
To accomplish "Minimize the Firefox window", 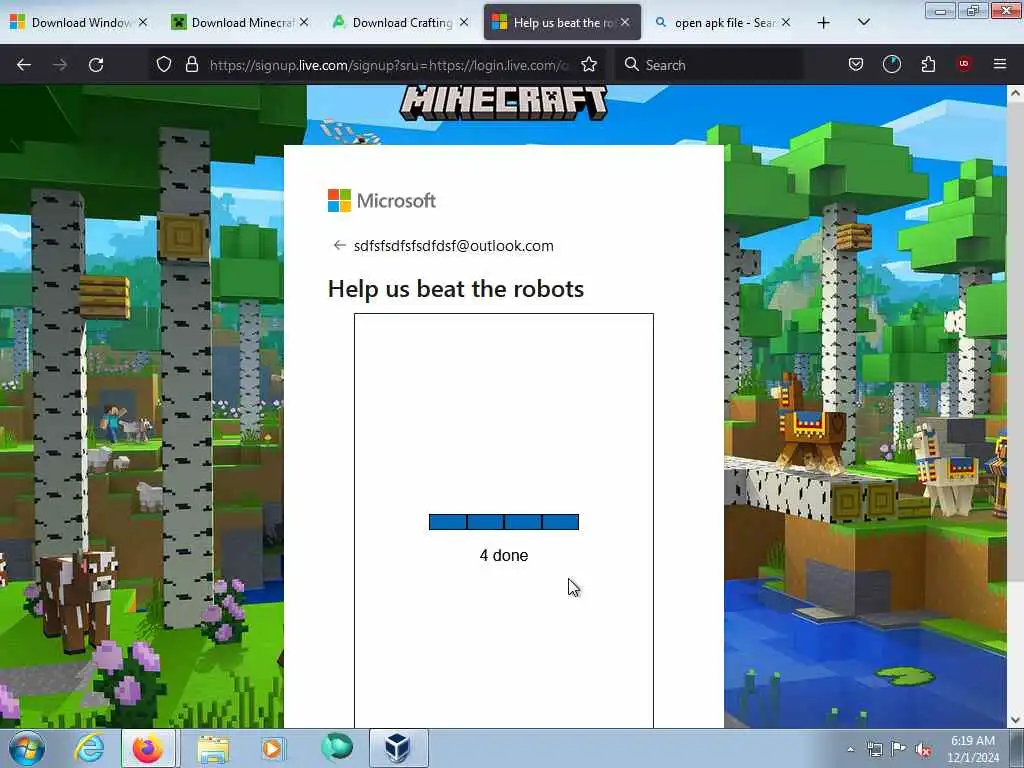I will [940, 10].
